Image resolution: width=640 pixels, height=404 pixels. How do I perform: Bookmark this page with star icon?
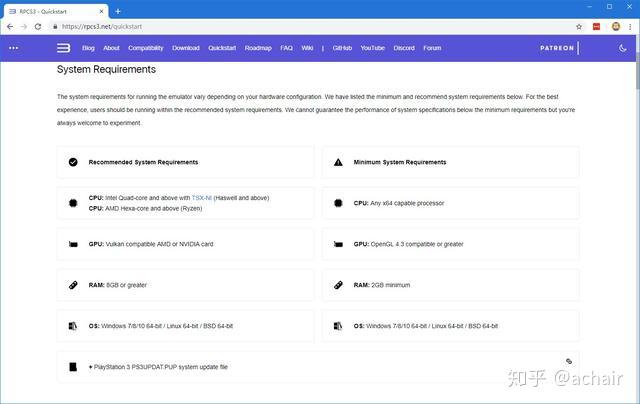tap(579, 26)
